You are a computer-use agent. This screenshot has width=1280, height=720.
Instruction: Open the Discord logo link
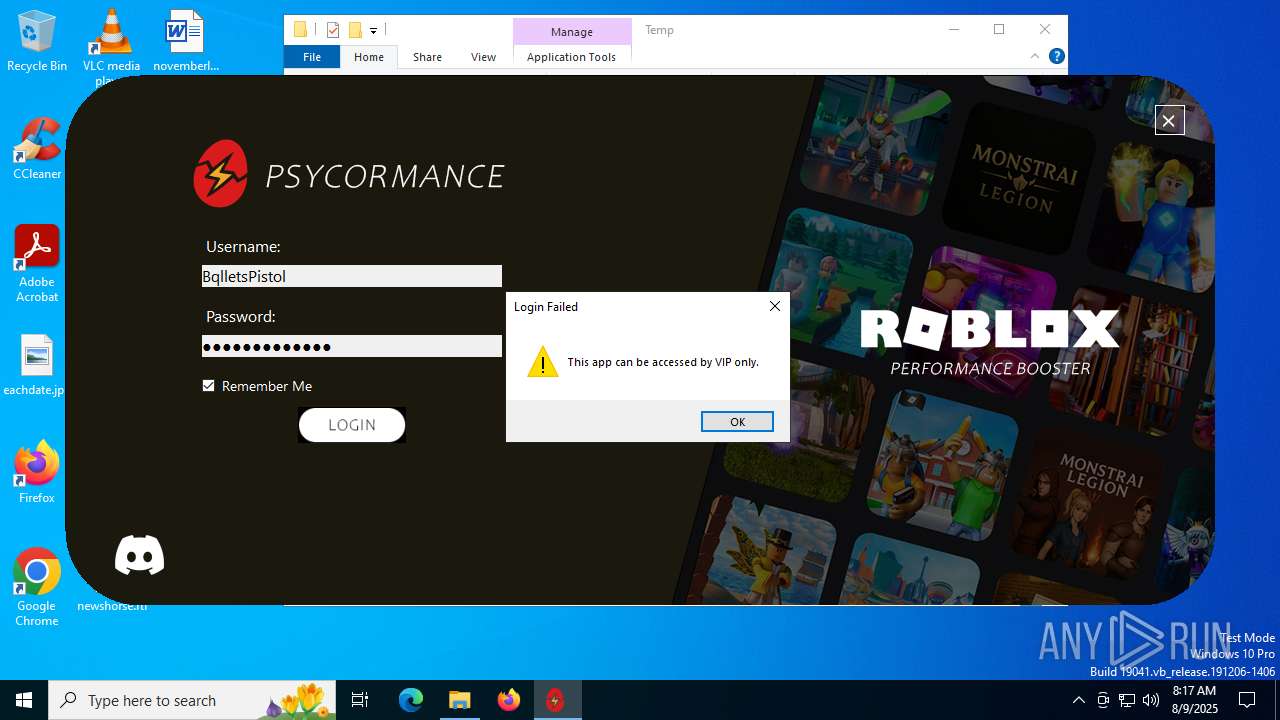point(139,555)
